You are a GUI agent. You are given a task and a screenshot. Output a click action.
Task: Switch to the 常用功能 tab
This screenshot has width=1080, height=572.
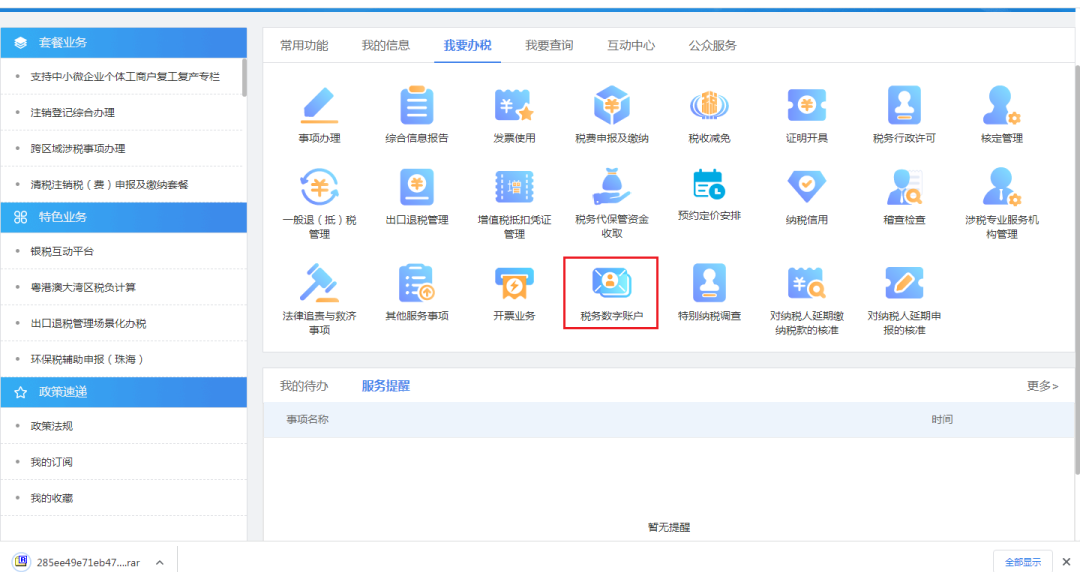click(304, 45)
